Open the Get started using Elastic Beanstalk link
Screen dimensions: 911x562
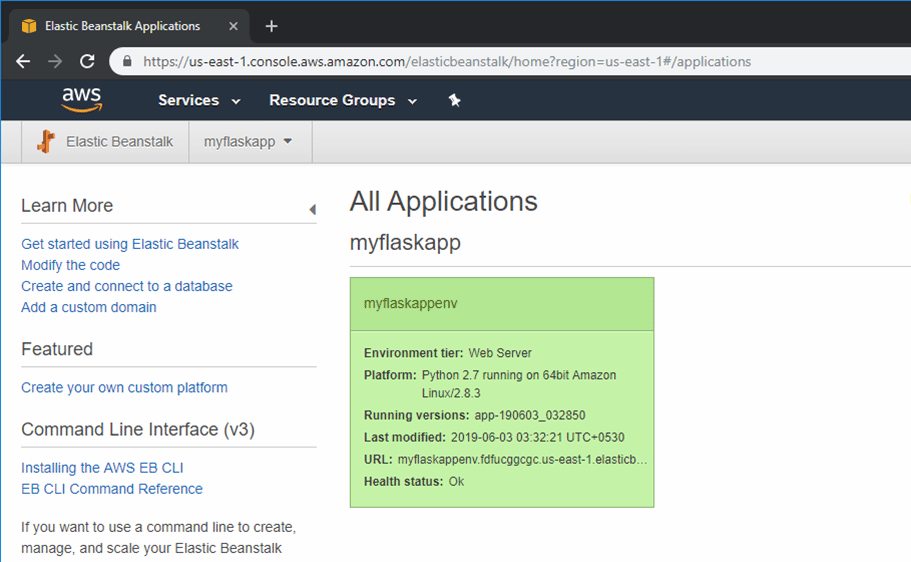[x=130, y=244]
